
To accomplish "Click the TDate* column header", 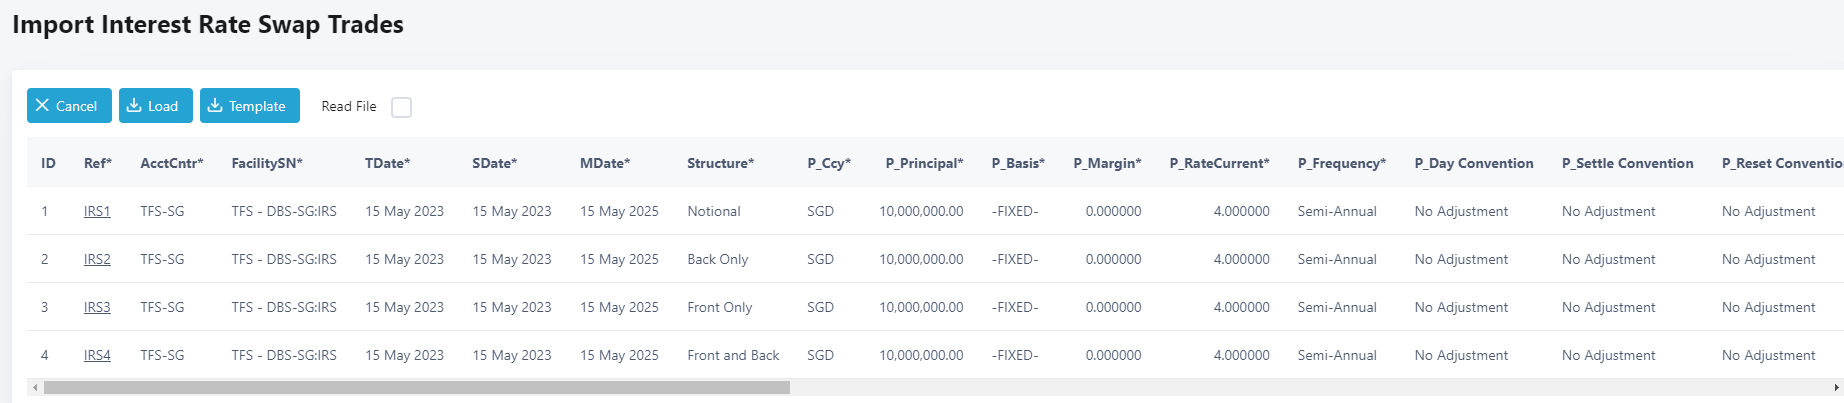I will [387, 163].
